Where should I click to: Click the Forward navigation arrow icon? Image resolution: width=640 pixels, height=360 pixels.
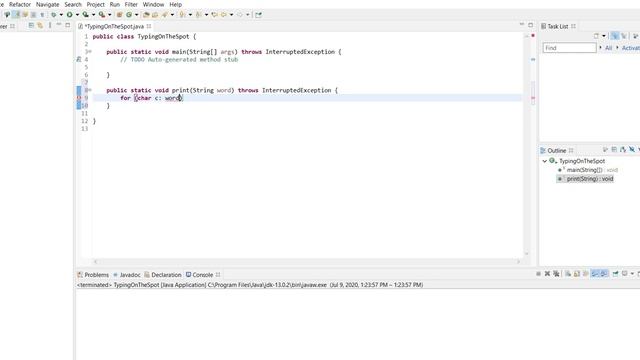240,15
